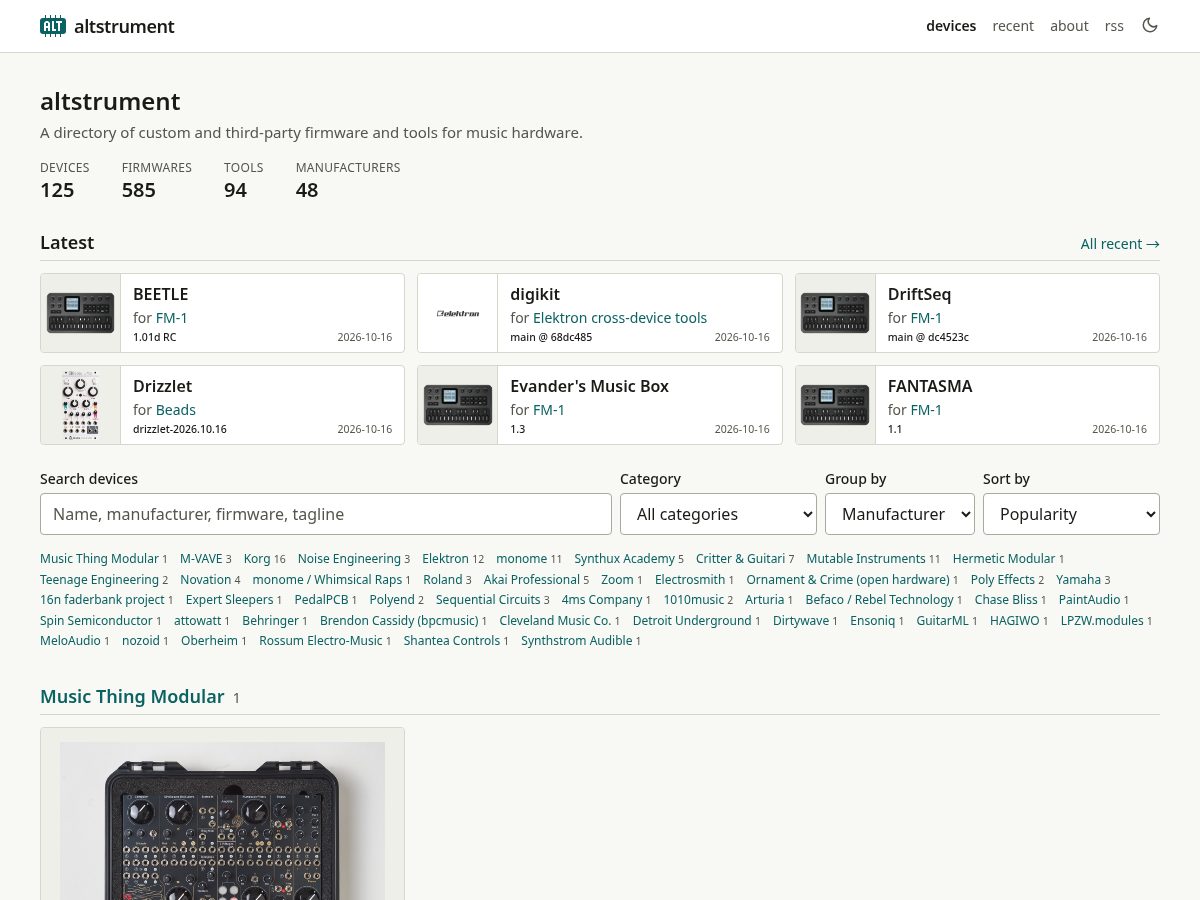Follow the All recent link

[x=1120, y=244]
